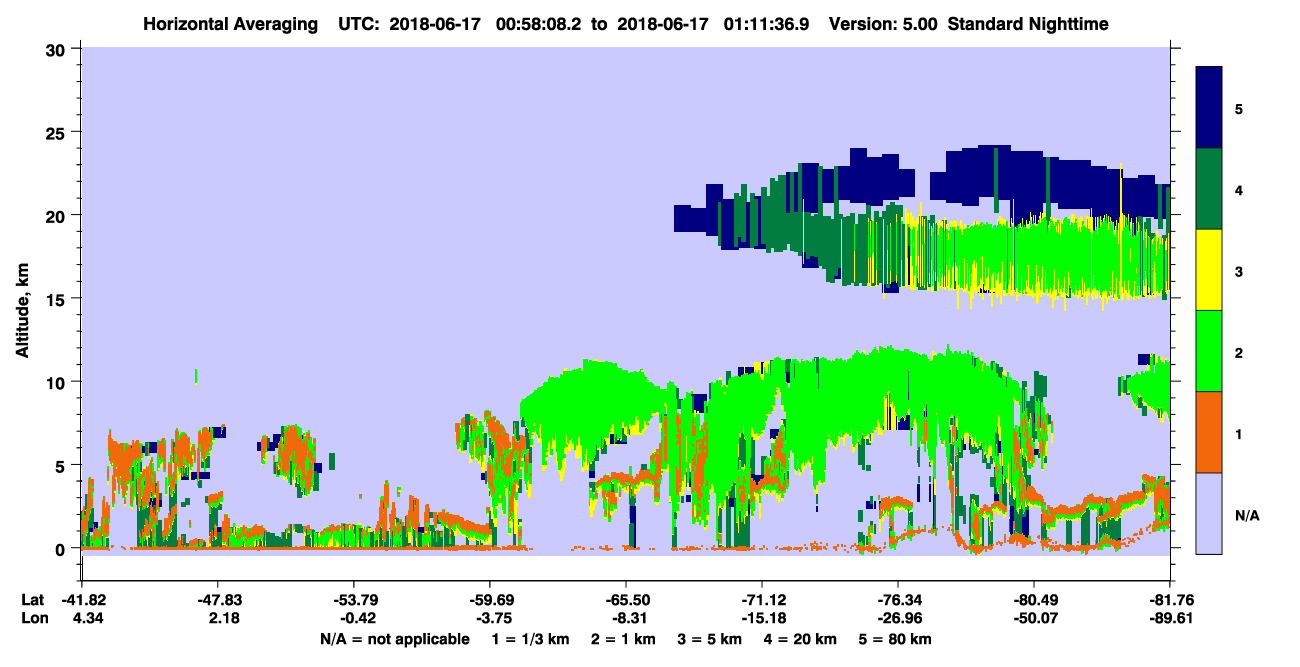Click the orange level 1 colorbar segment

tap(1209, 432)
